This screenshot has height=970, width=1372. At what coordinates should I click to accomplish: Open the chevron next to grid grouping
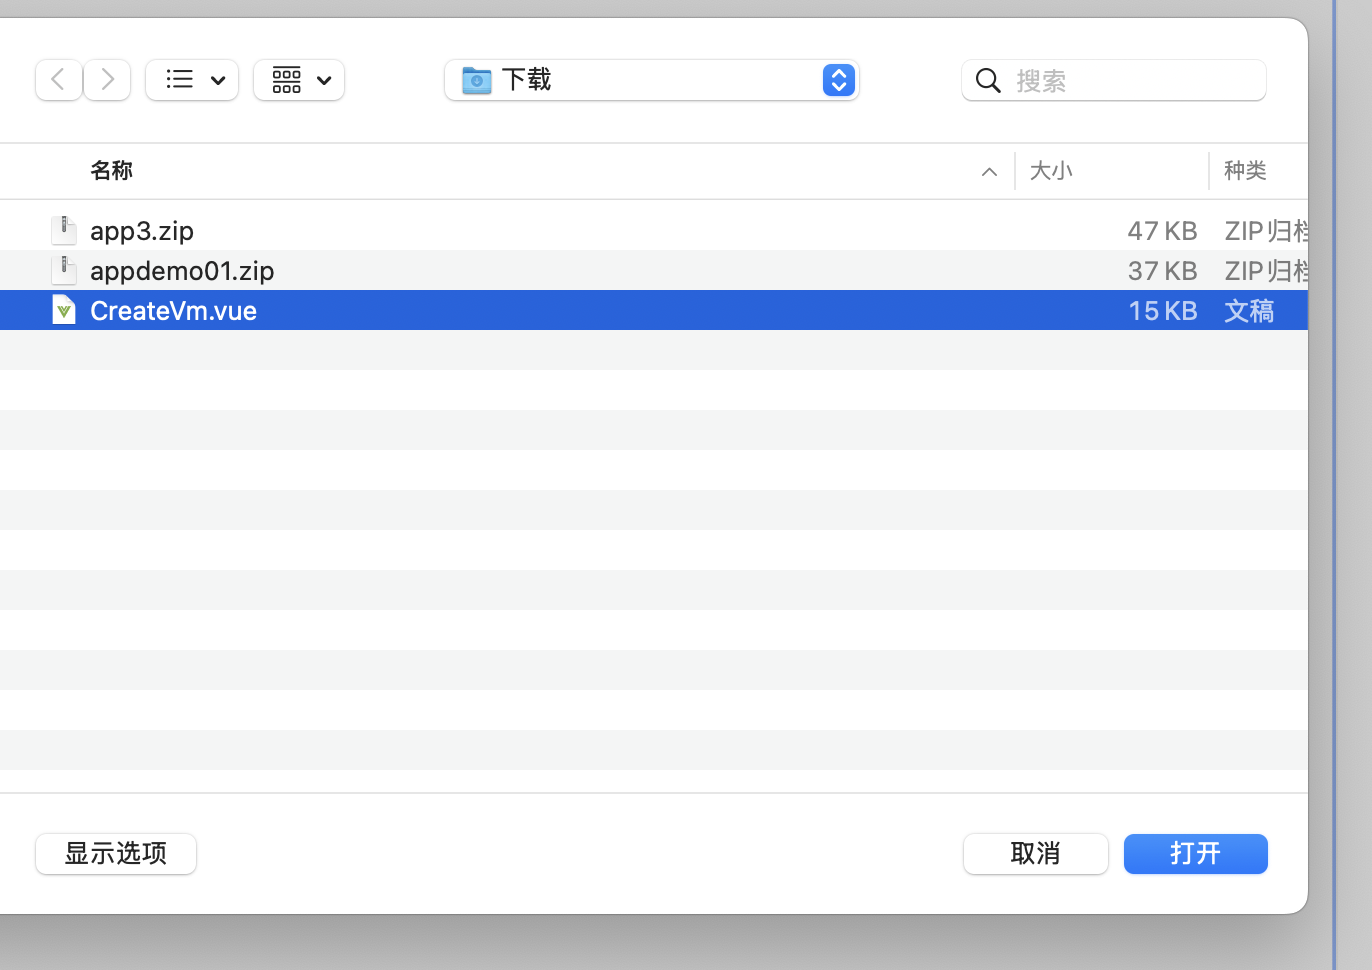click(324, 80)
